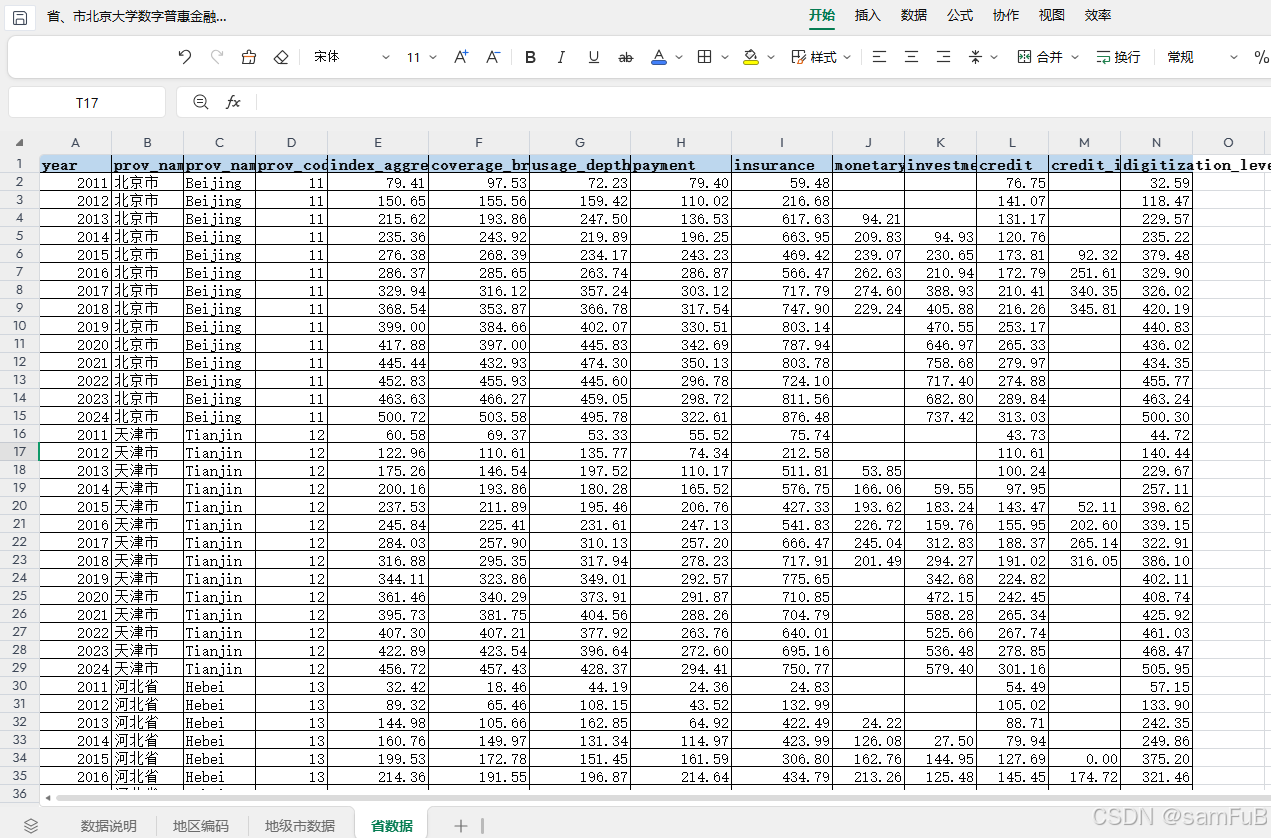Center align text

[911, 57]
